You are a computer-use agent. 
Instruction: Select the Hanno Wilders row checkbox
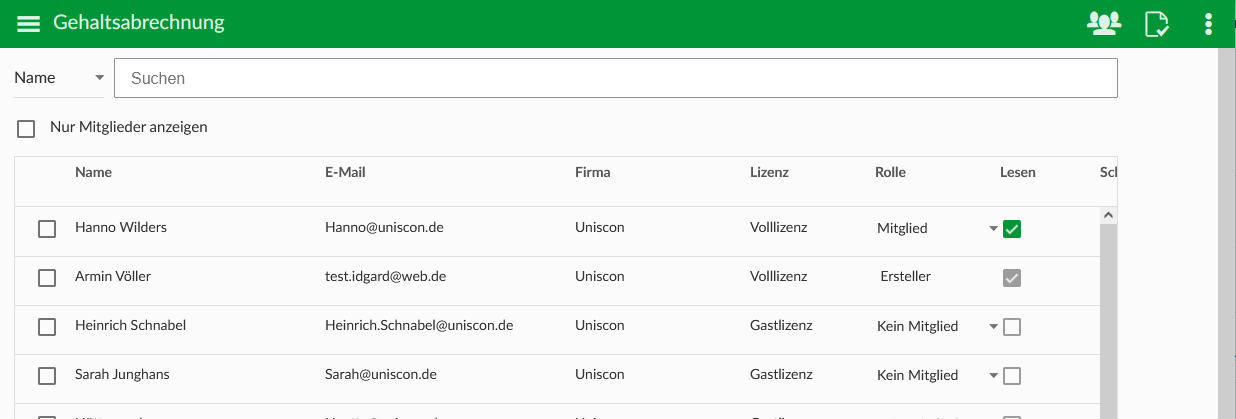[x=47, y=229]
